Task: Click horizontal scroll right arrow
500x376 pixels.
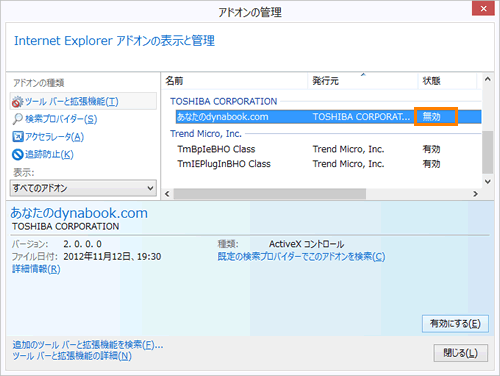Action: pyautogui.click(x=476, y=194)
